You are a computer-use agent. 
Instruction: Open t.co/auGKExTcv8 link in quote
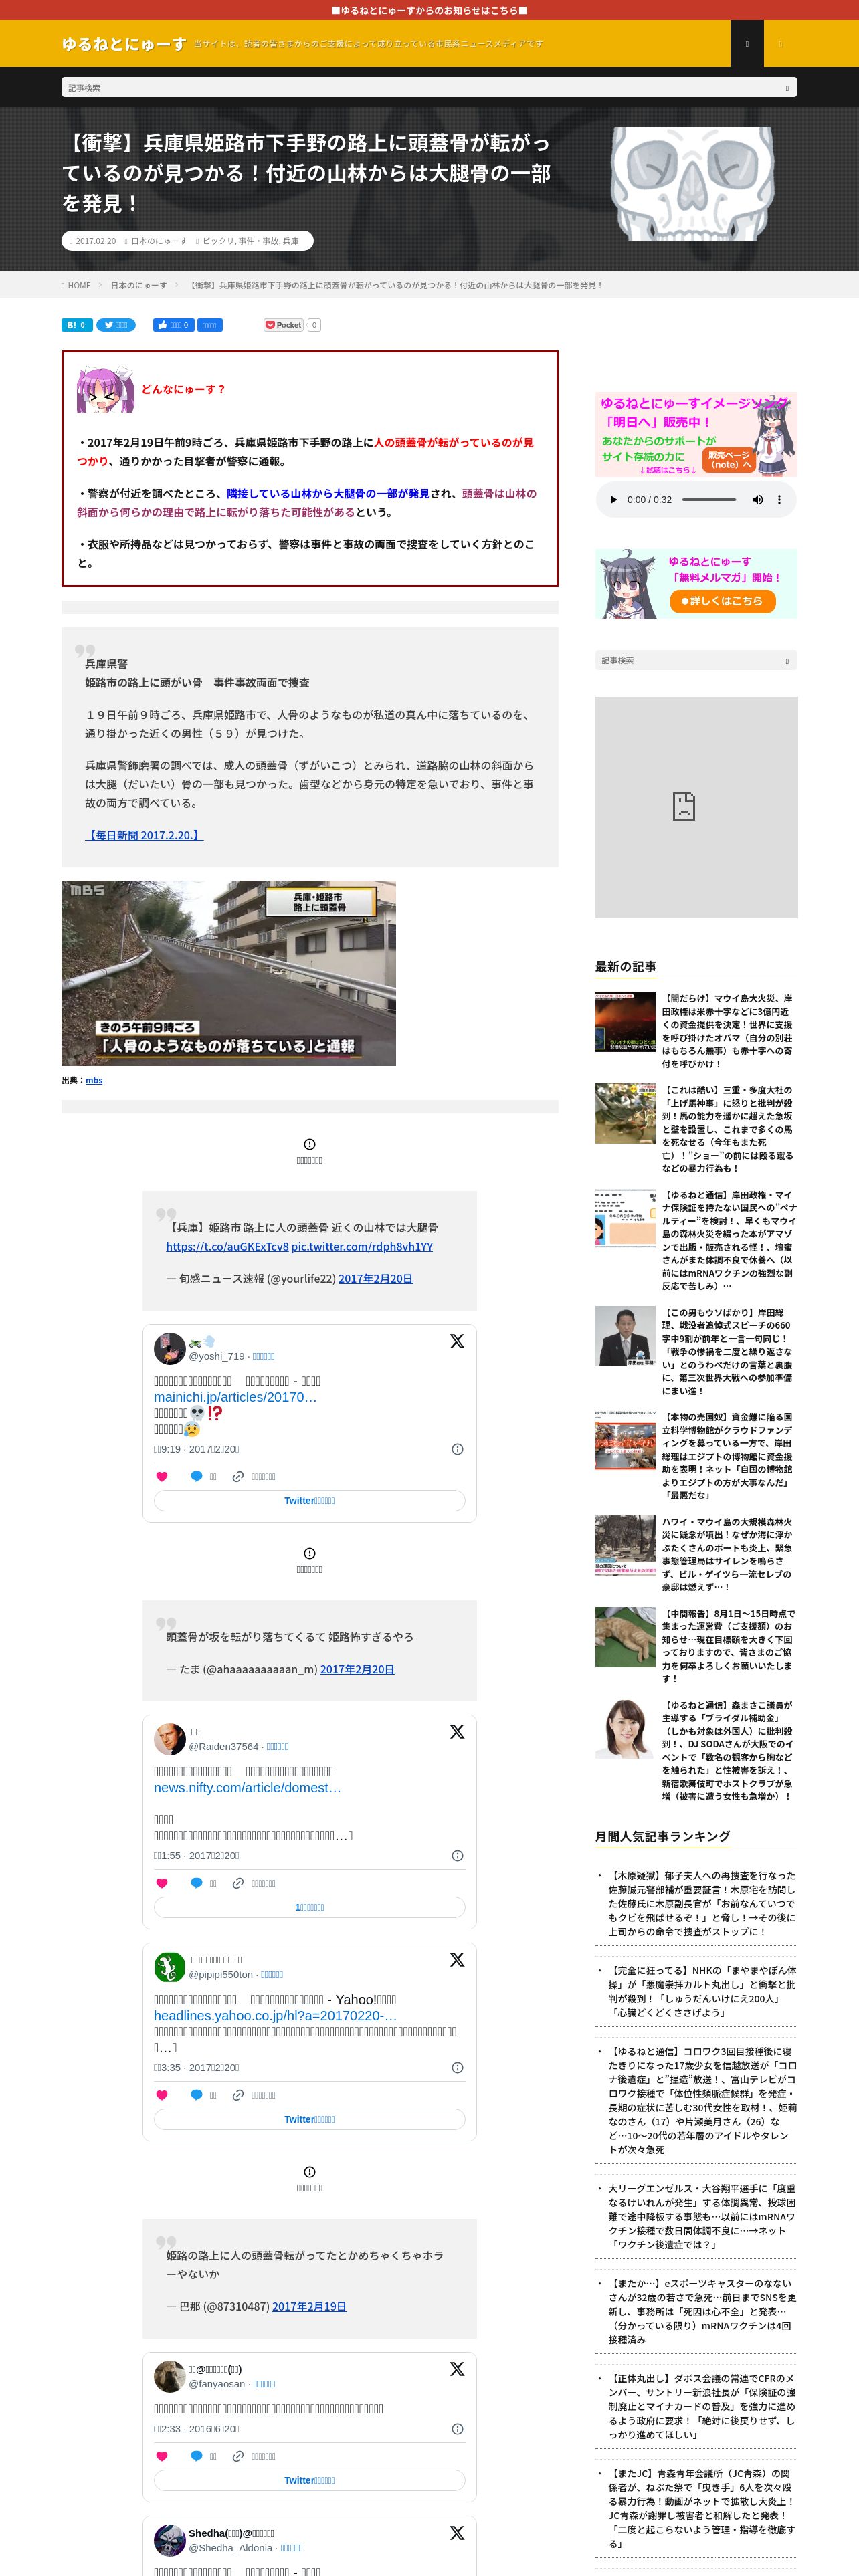tap(227, 1247)
